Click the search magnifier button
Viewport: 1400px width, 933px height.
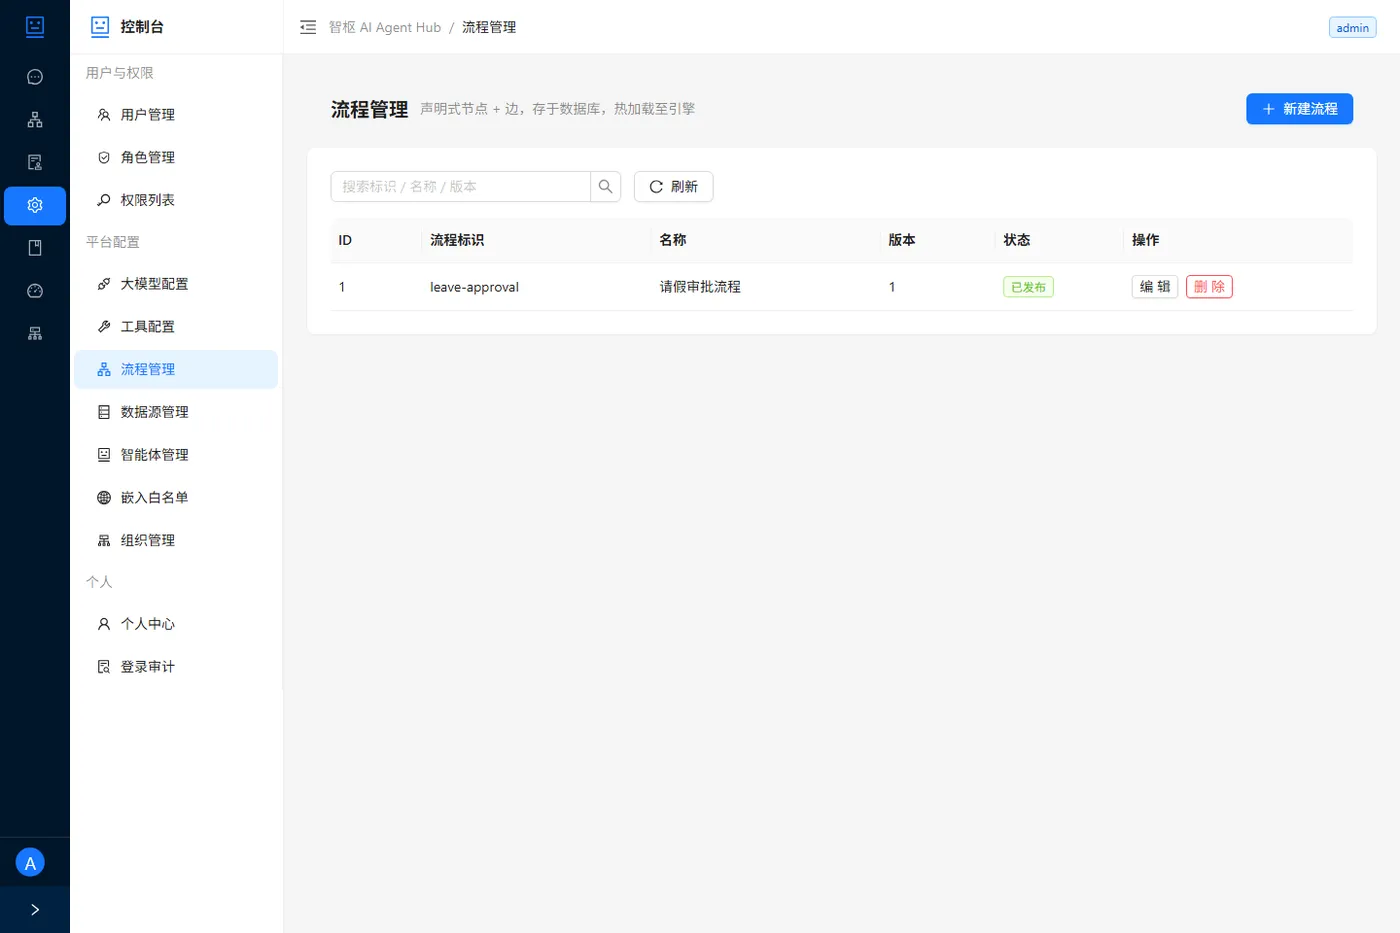coord(605,186)
